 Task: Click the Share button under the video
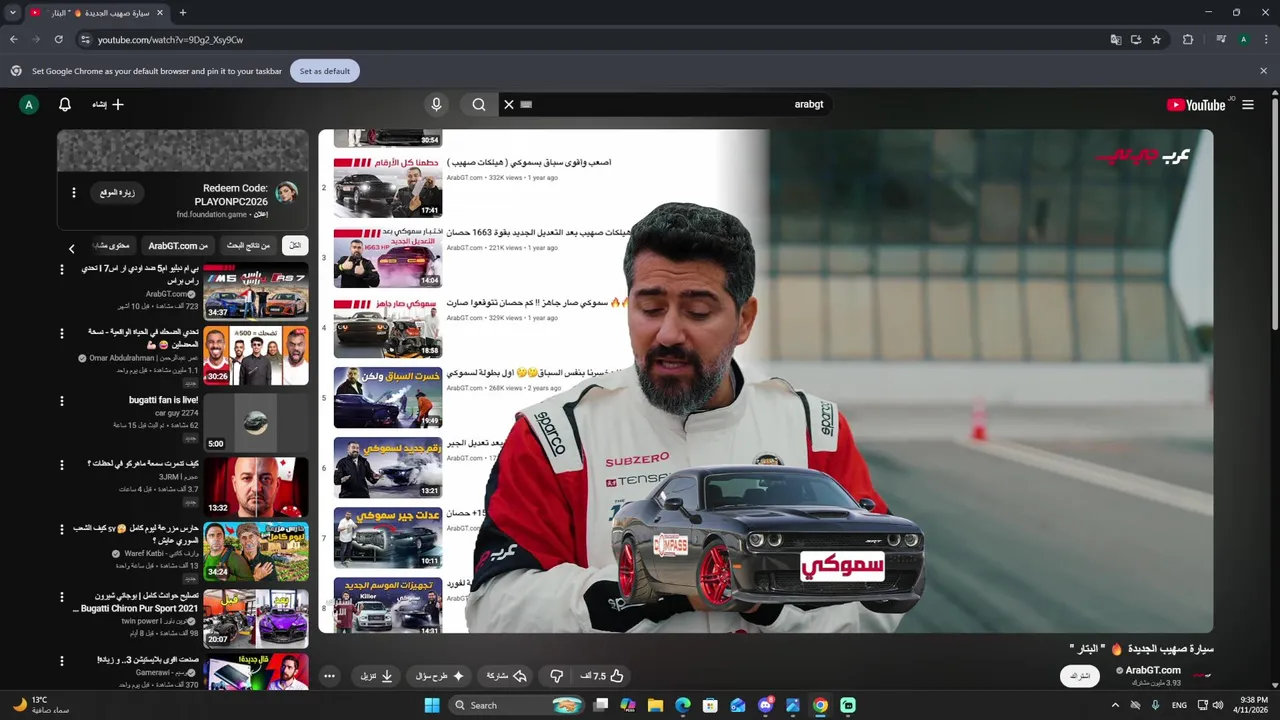(506, 676)
